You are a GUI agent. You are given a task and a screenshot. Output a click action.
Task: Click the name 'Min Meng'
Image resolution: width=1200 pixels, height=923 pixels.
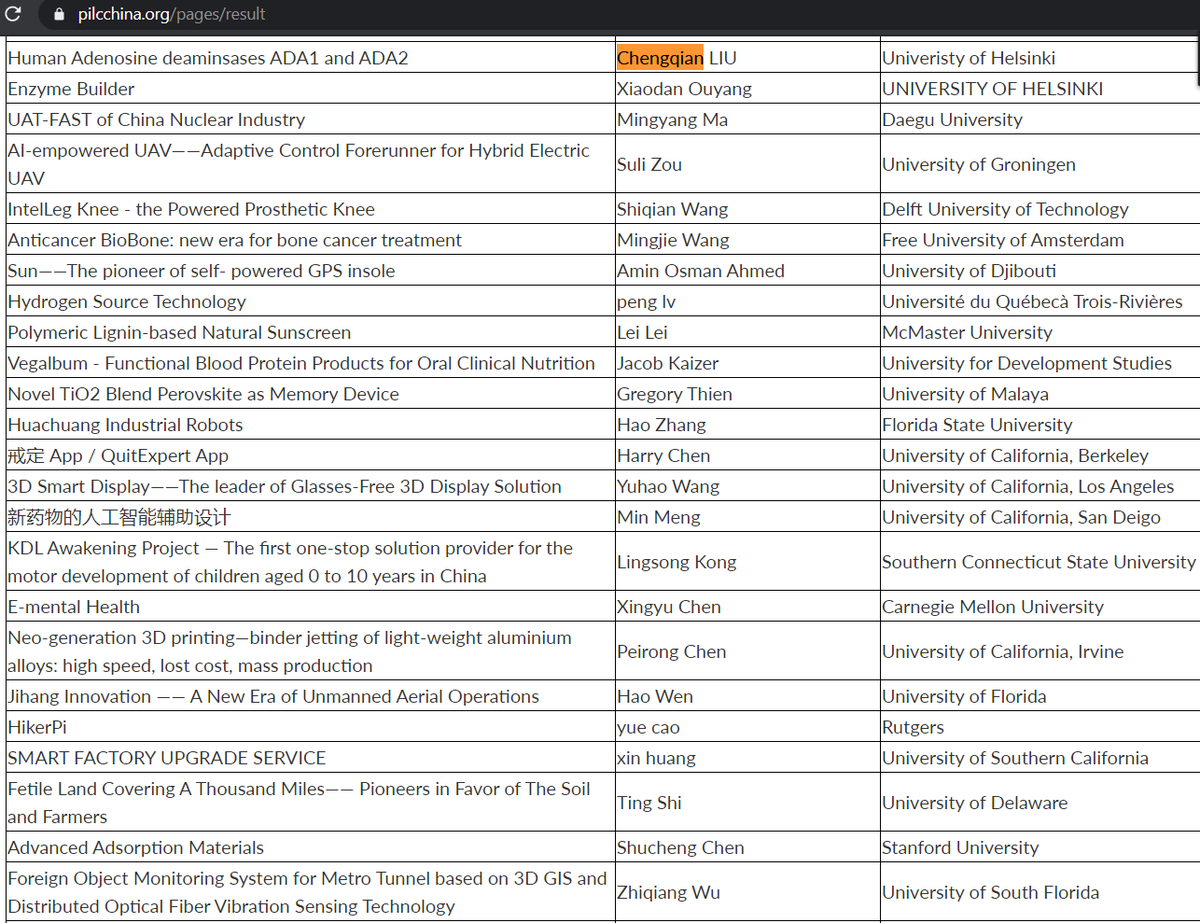[x=658, y=518]
